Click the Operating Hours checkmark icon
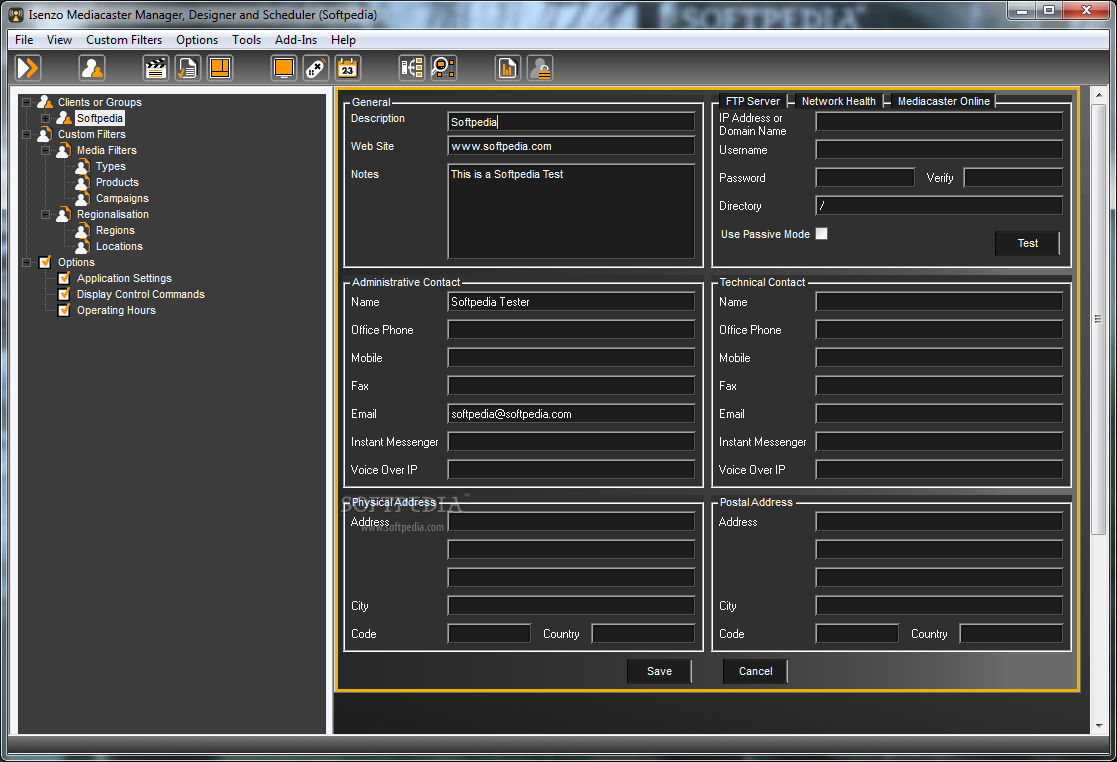Screen dimensions: 1117x762 click(64, 310)
